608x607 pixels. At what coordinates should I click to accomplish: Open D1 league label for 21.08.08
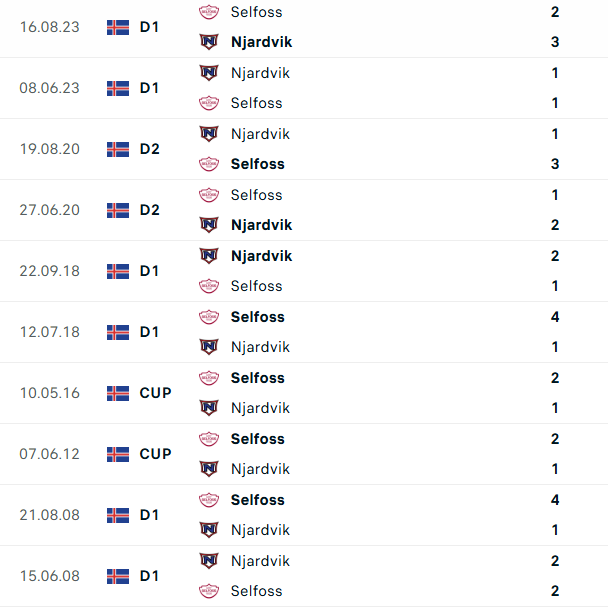point(149,515)
